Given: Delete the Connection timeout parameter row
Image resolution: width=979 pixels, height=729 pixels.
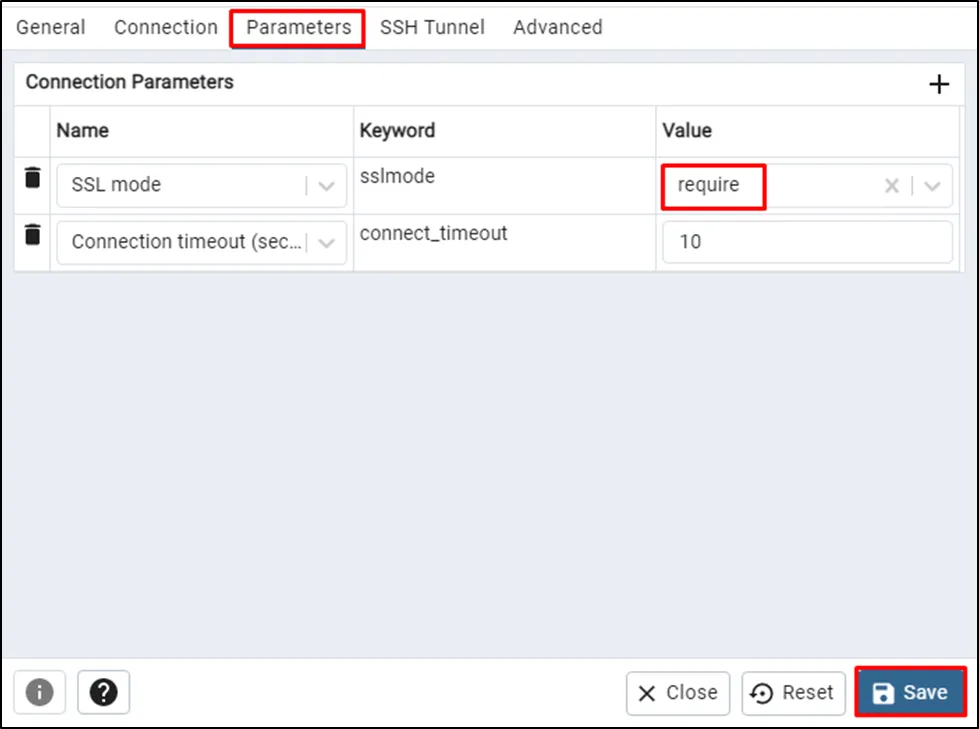Looking at the screenshot, I should pos(33,236).
